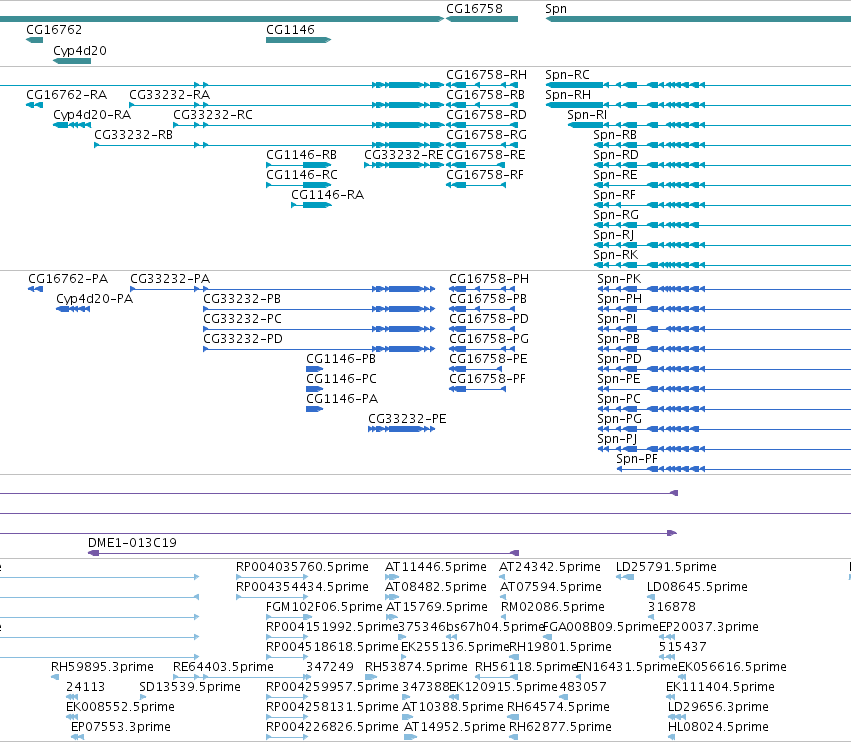Select the RH59895.3prime EST label
The width and height of the screenshot is (851, 742).
(x=102, y=667)
